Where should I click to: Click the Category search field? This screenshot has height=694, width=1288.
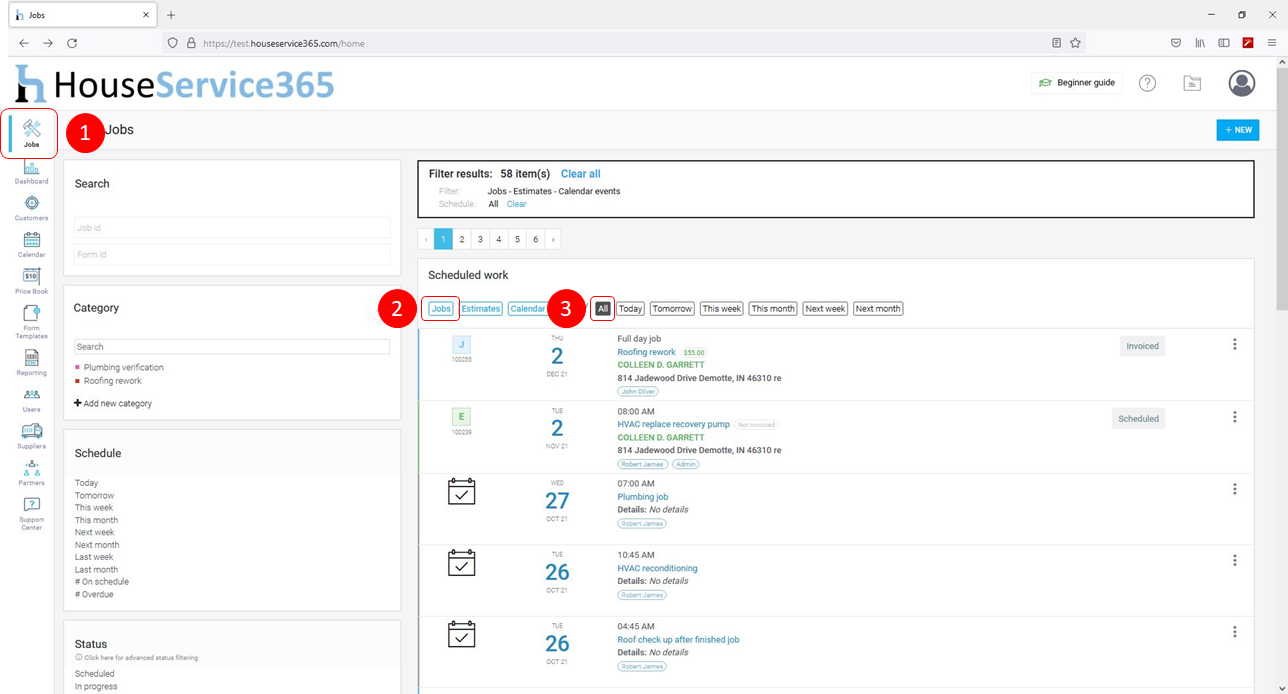pyautogui.click(x=232, y=347)
